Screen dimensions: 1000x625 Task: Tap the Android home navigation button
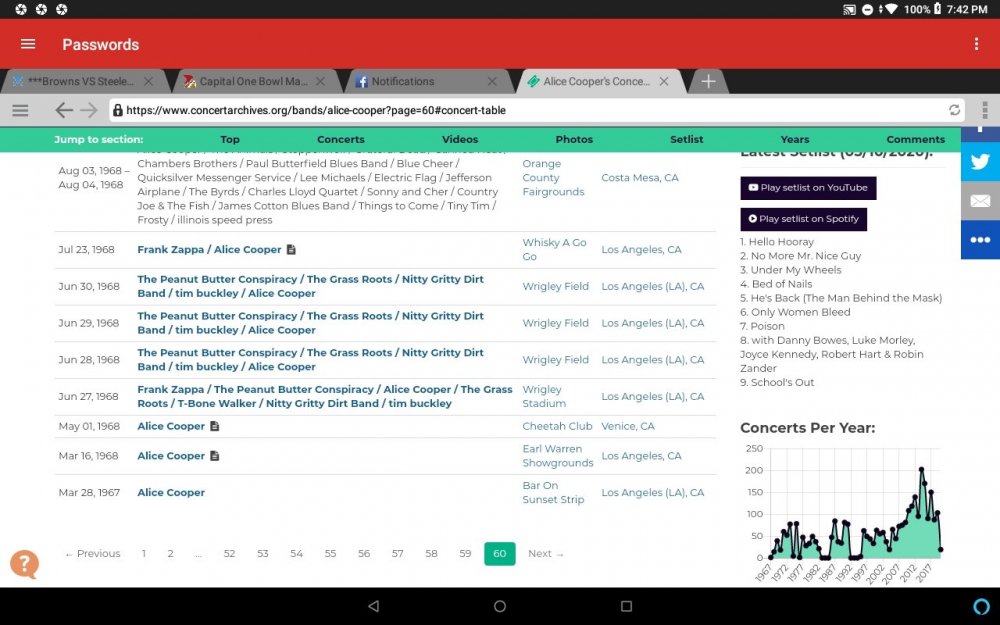[x=500, y=606]
